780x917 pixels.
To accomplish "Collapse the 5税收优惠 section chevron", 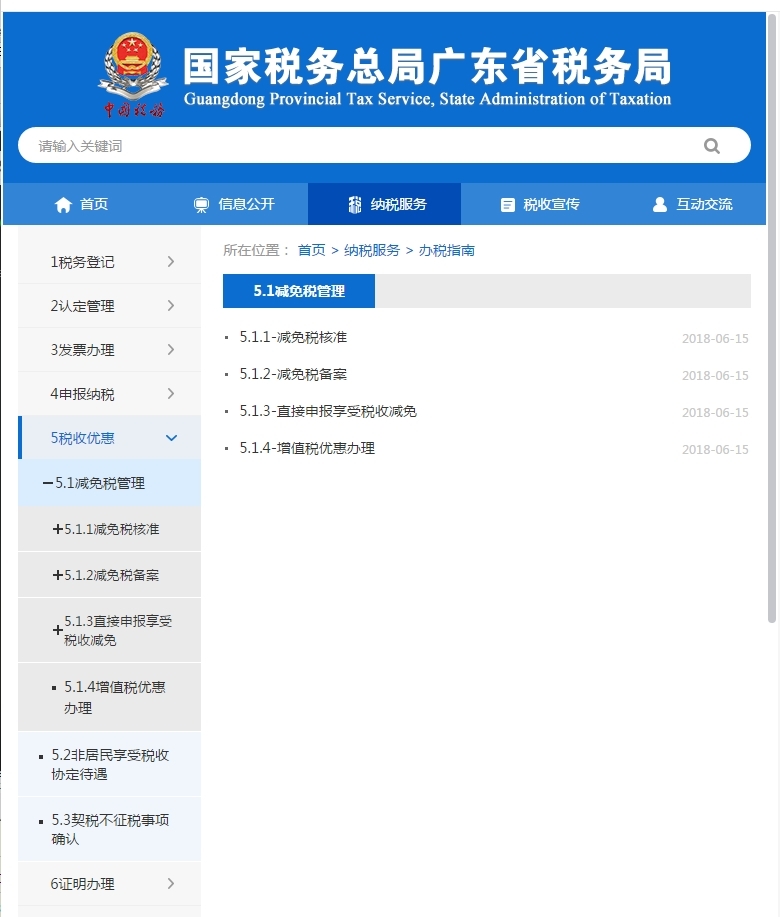I will coord(171,438).
